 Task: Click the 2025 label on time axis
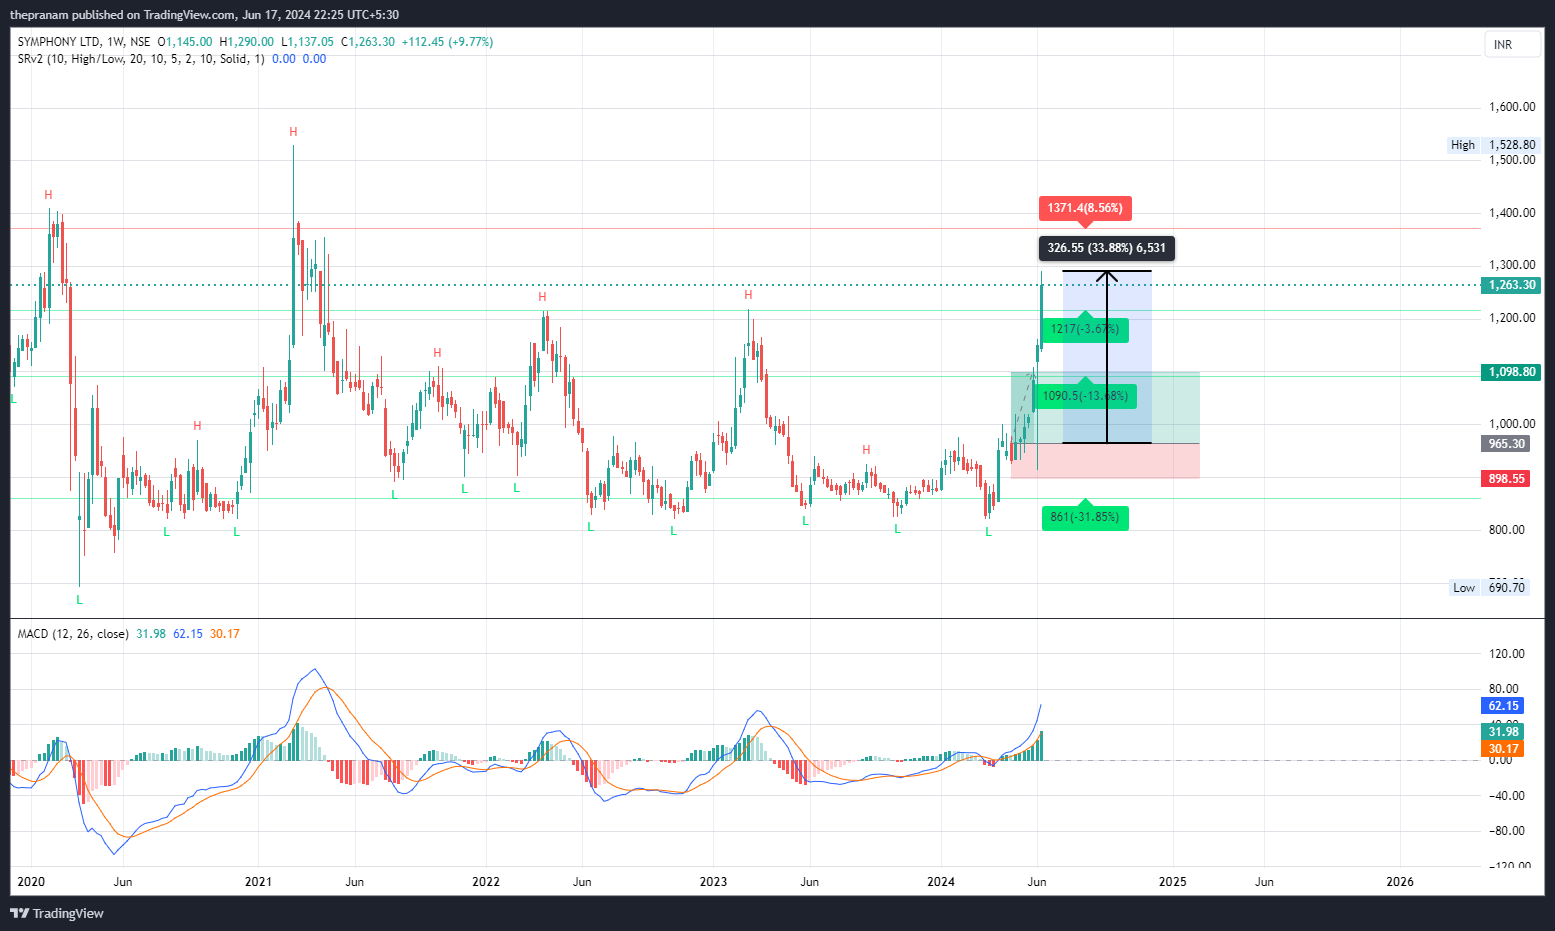coord(1173,882)
